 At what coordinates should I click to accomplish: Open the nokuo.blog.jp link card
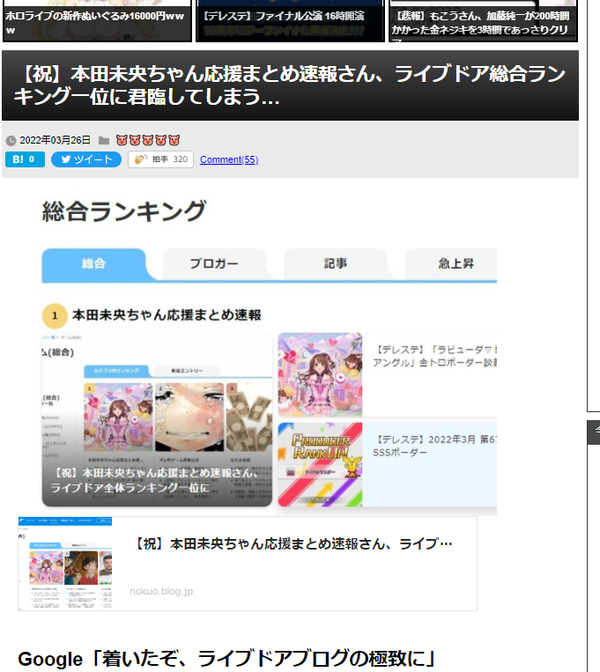click(247, 564)
